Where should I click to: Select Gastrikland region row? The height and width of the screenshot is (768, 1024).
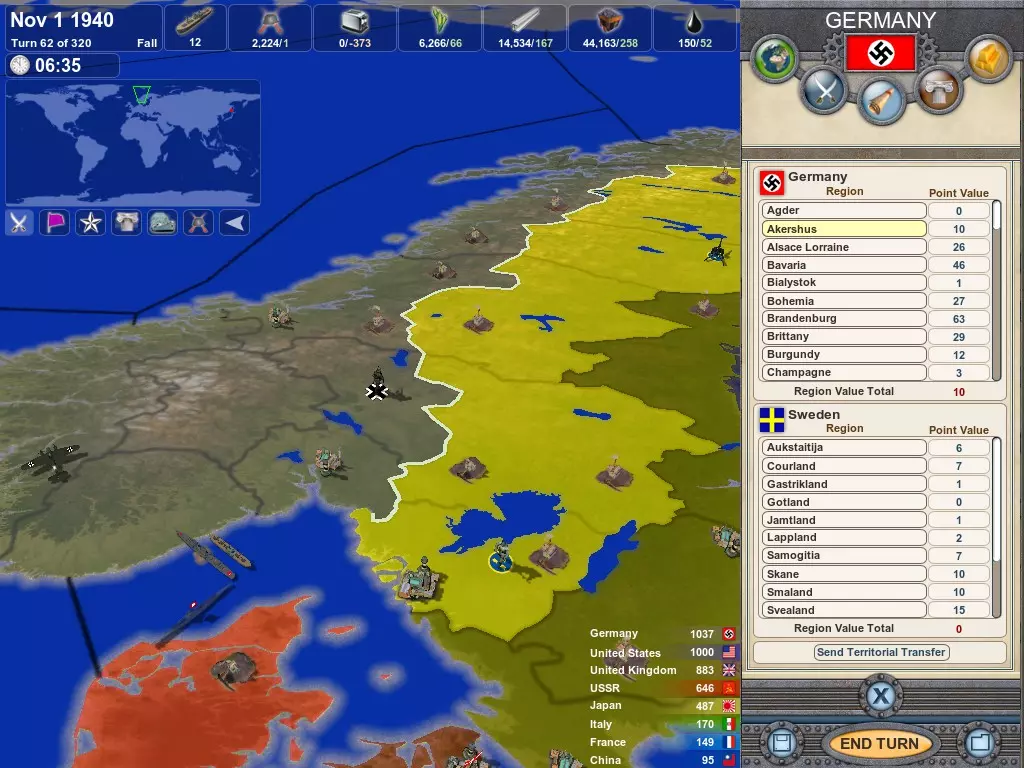[843, 484]
